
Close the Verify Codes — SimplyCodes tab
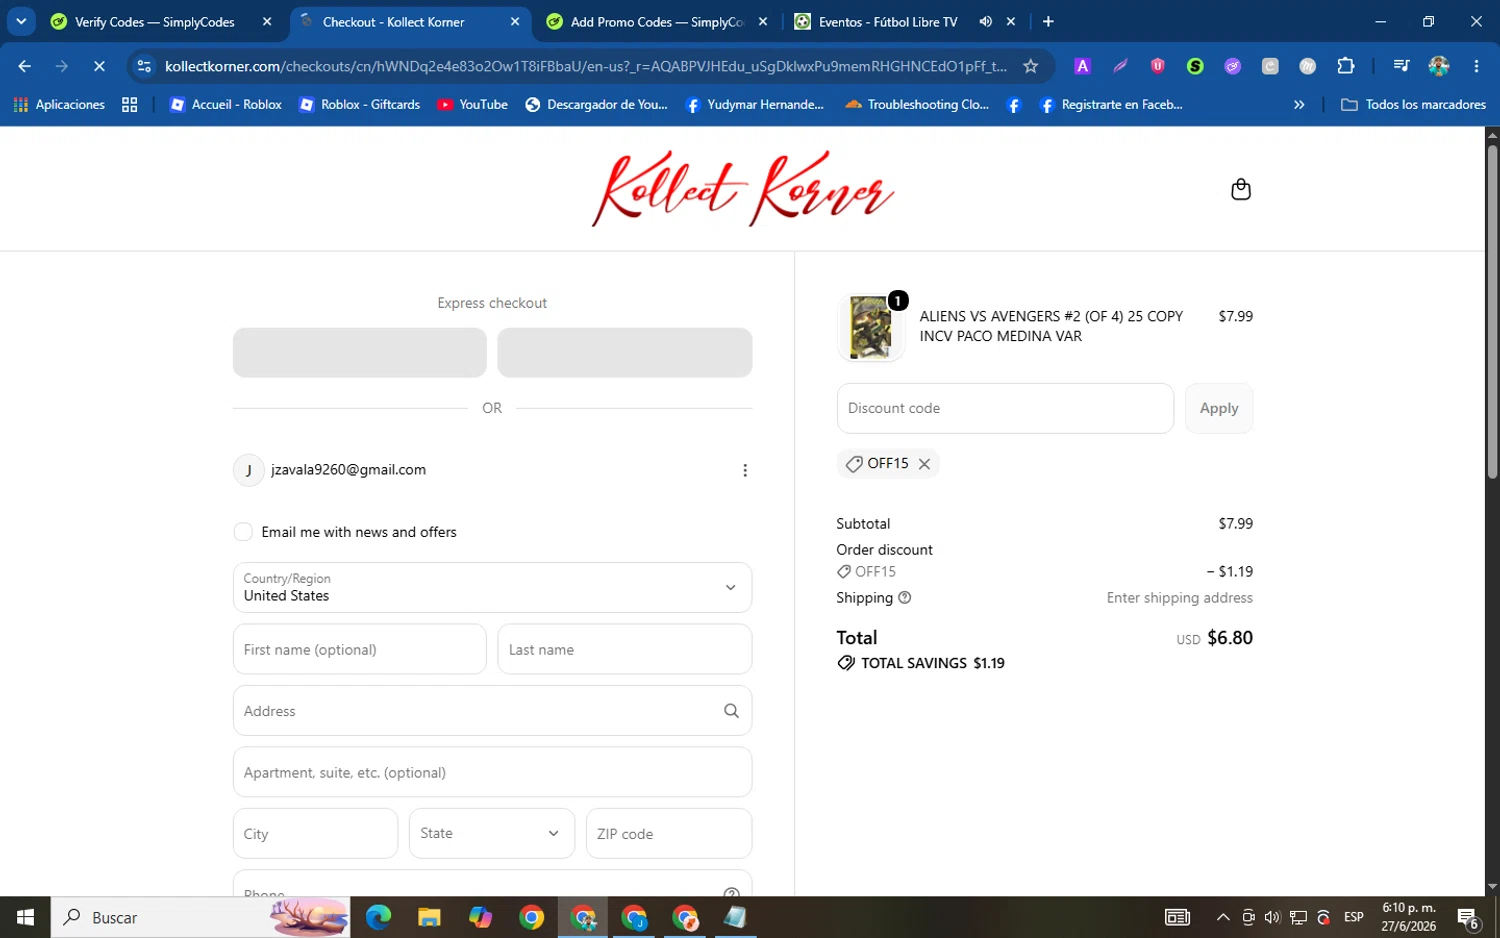click(x=267, y=21)
